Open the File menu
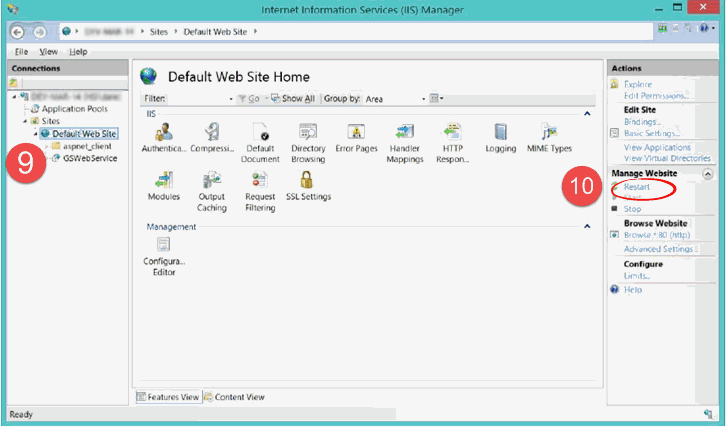This screenshot has height=427, width=726. pos(19,51)
